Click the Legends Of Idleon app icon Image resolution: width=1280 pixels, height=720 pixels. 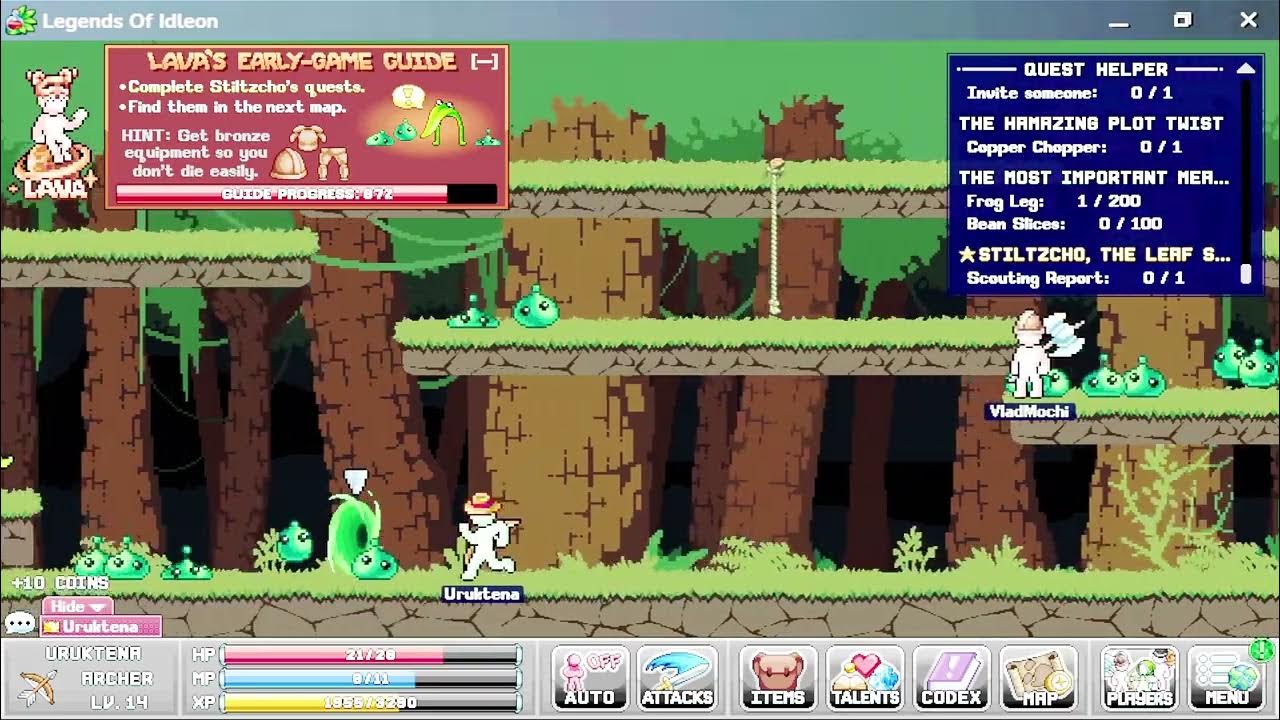tap(20, 20)
